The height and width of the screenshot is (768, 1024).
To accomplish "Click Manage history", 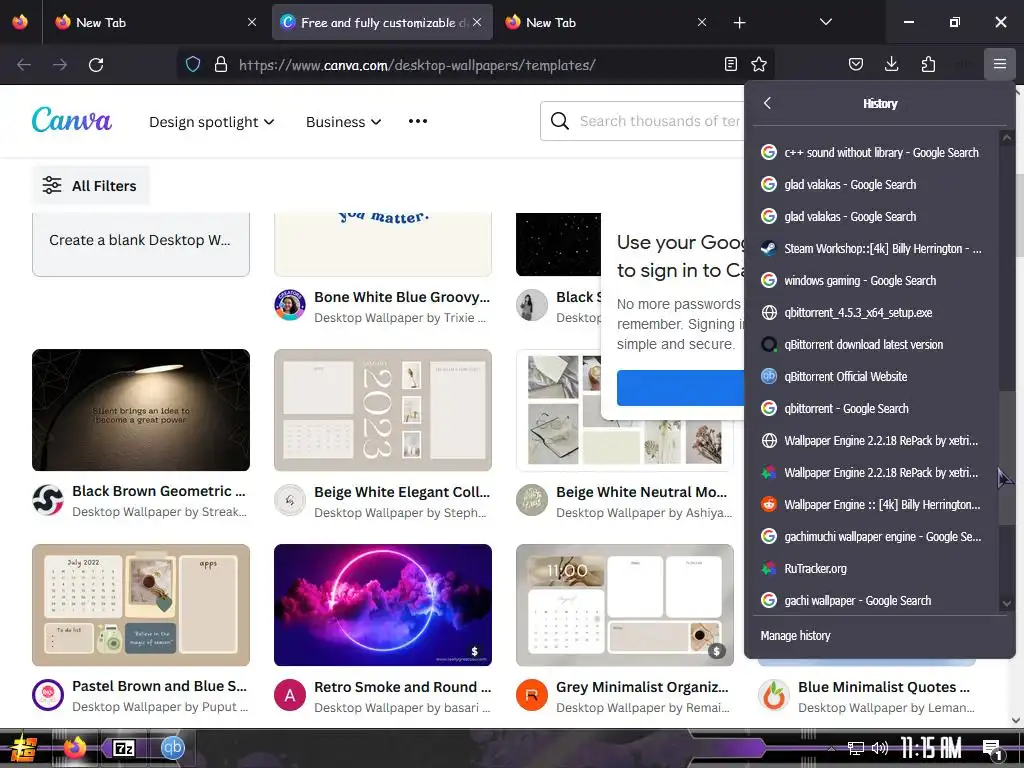I will 795,636.
